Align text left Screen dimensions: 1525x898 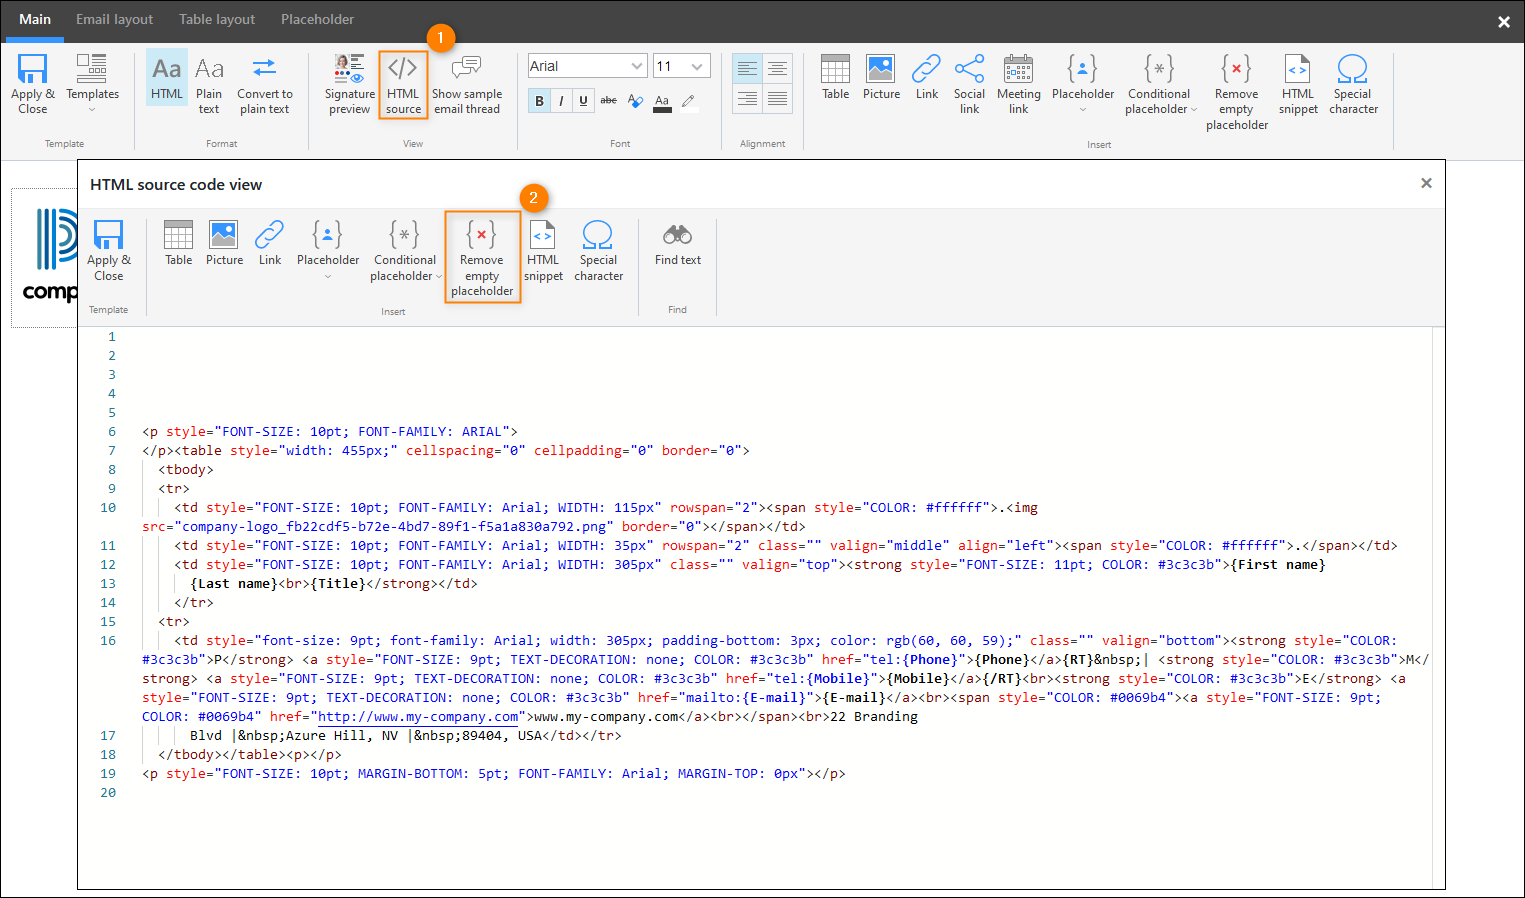[x=747, y=69]
